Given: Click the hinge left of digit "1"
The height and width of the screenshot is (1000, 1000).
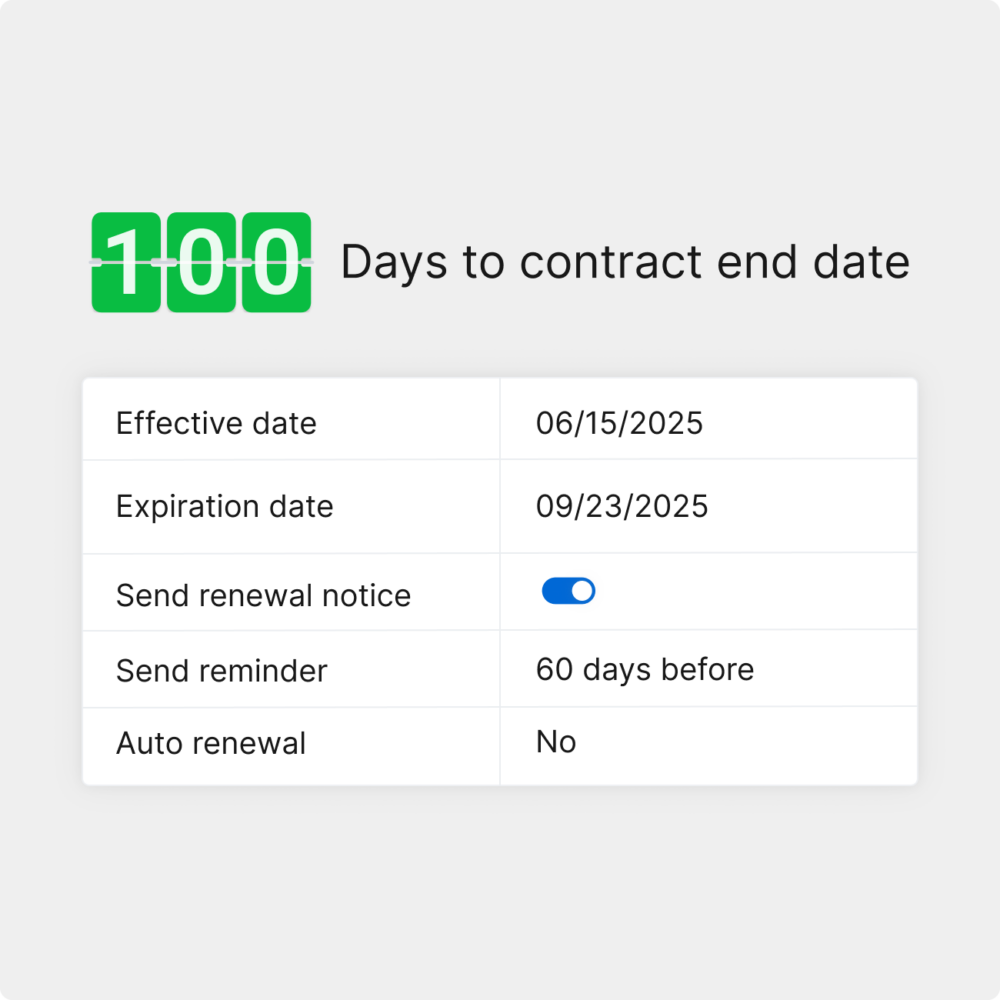Looking at the screenshot, I should coord(94,262).
